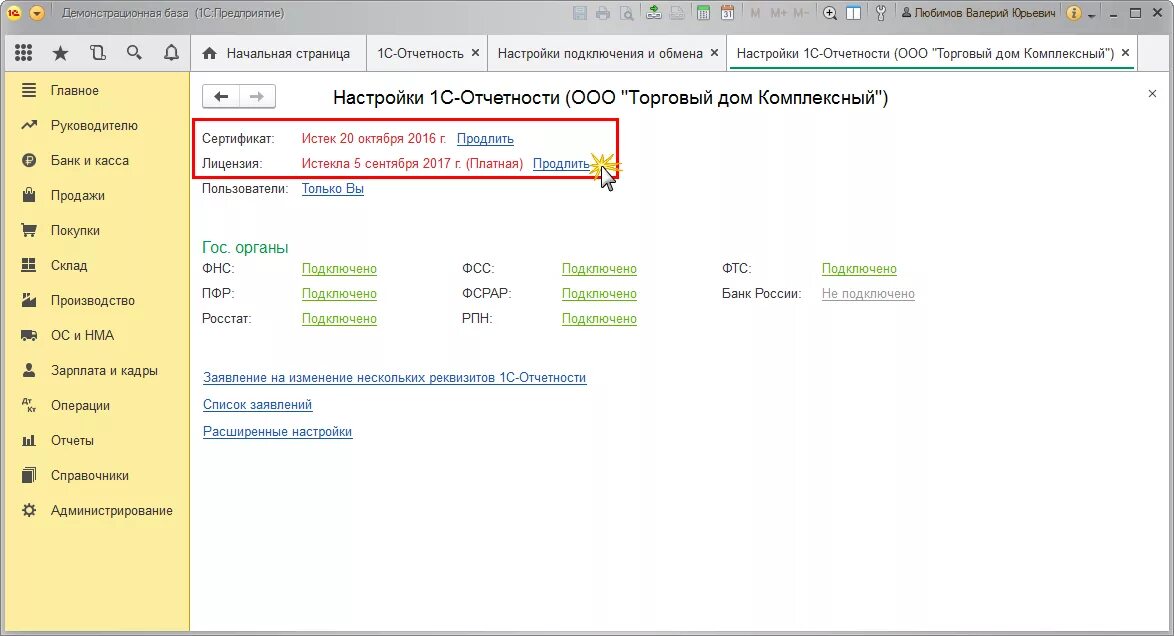The width and height of the screenshot is (1174, 636).
Task: Close Настройки подключения и обмена tab
Action: [x=714, y=52]
